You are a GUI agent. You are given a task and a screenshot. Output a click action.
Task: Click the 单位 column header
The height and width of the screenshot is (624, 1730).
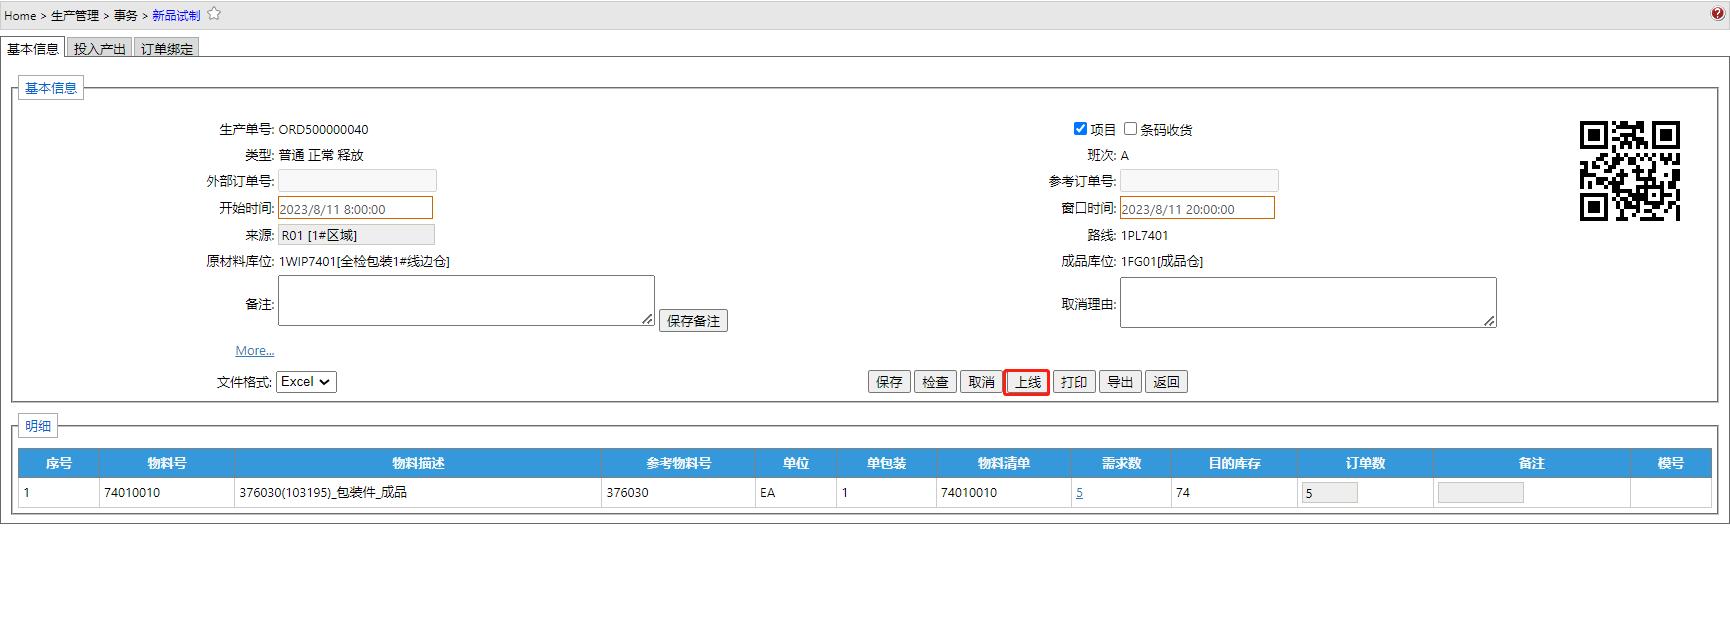click(x=796, y=463)
